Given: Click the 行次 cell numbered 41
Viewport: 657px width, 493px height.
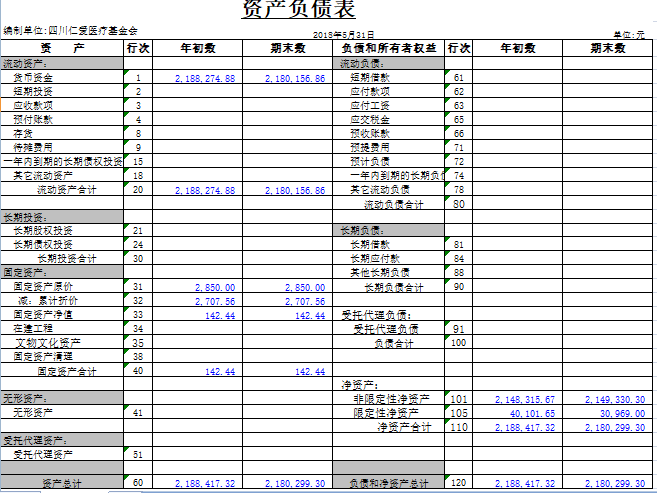Looking at the screenshot, I should coord(138,412).
